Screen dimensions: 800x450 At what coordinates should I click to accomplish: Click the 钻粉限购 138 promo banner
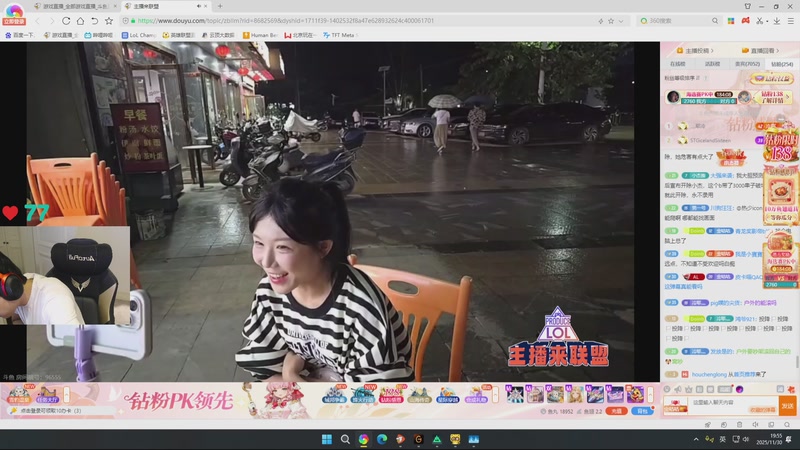coord(781,148)
